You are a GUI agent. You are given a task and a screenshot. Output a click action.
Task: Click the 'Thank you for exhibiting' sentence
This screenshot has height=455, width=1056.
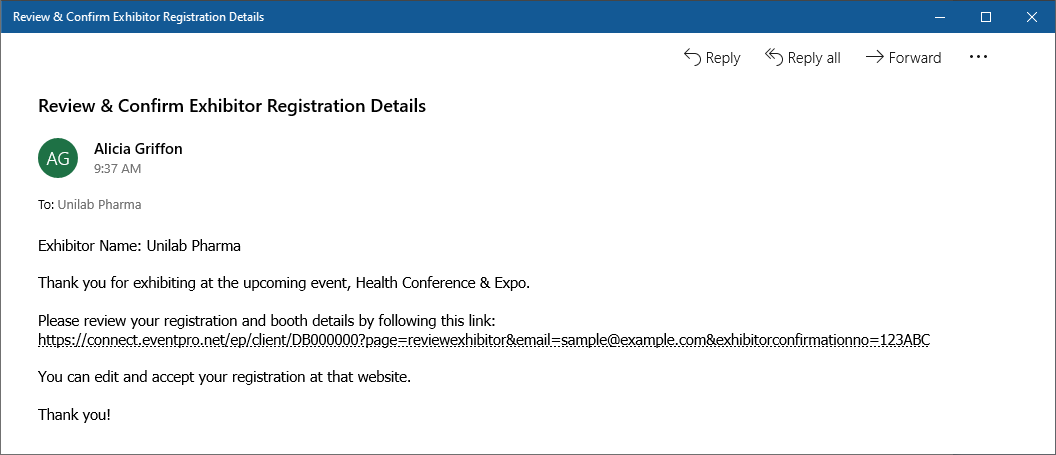pos(284,283)
